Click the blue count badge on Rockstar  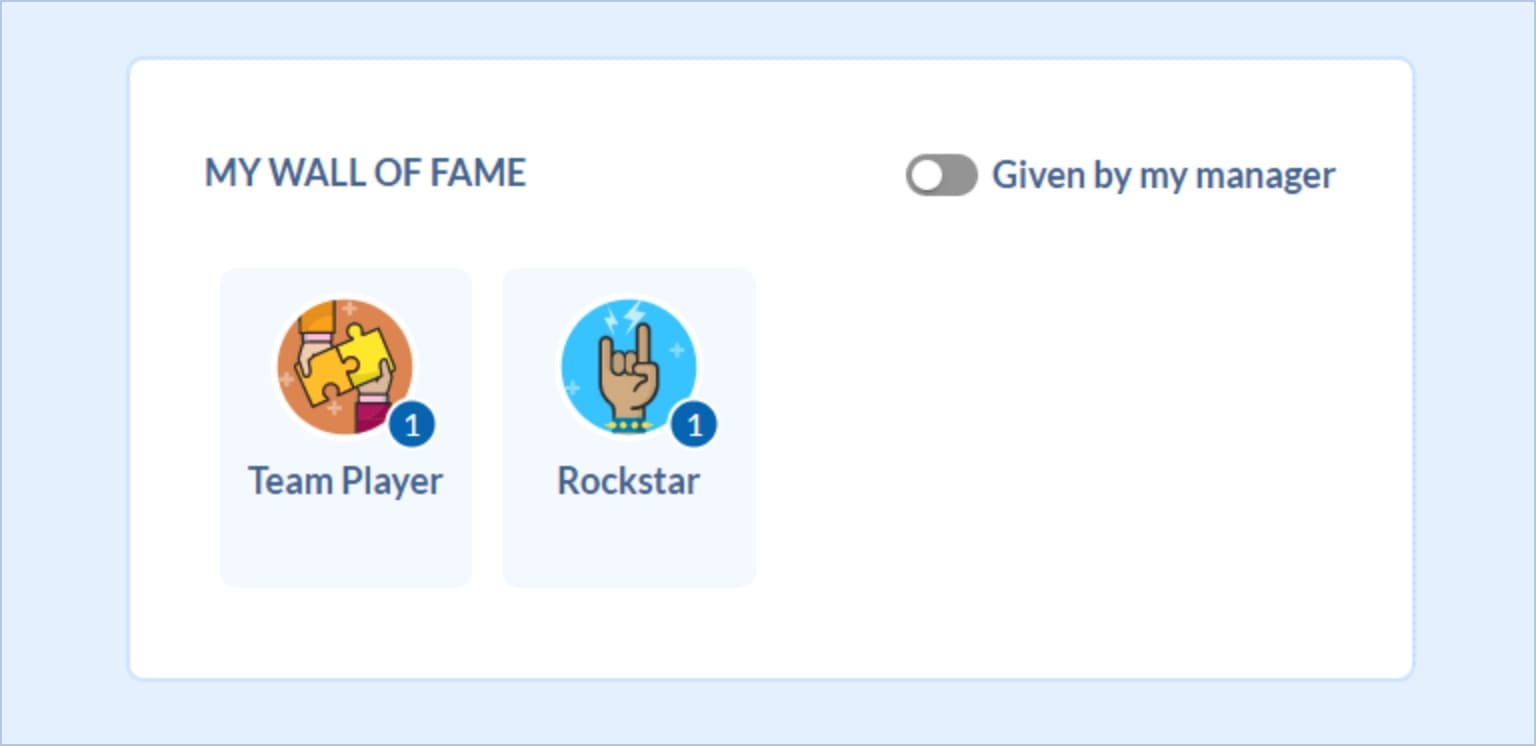694,426
